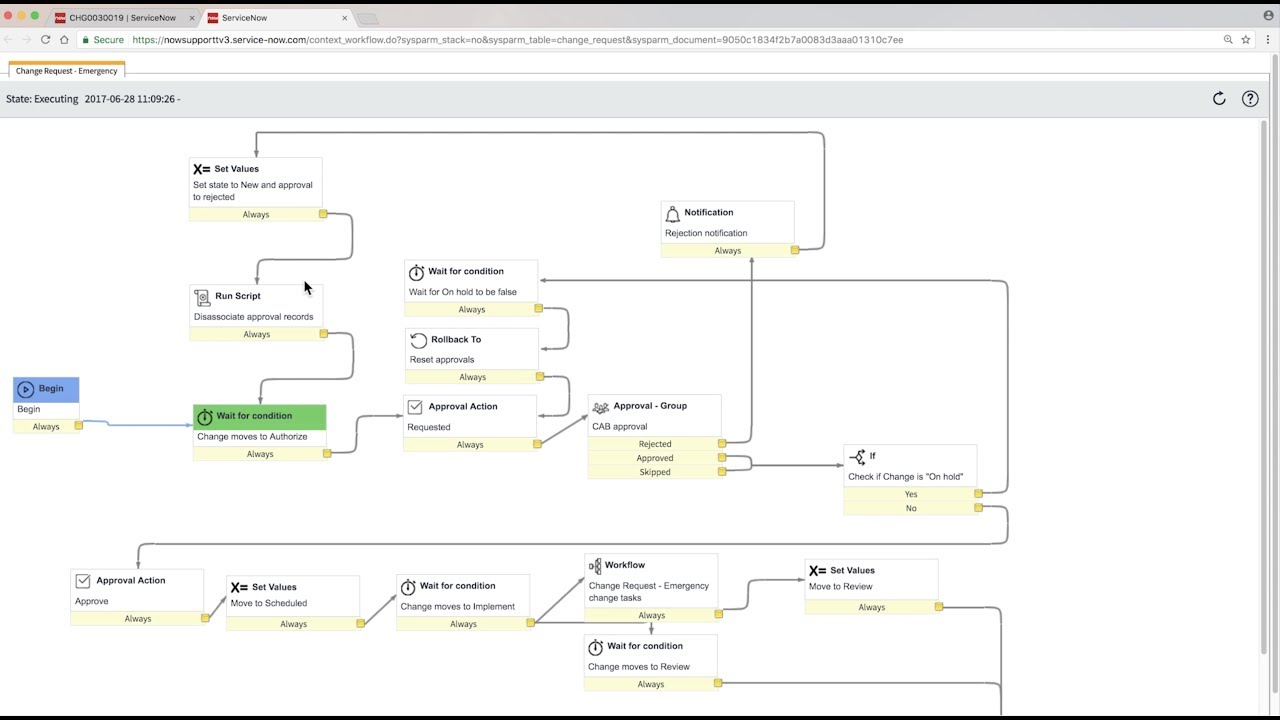Close the CHG0030019 browser tab
This screenshot has width=1280, height=720.
coord(191,18)
